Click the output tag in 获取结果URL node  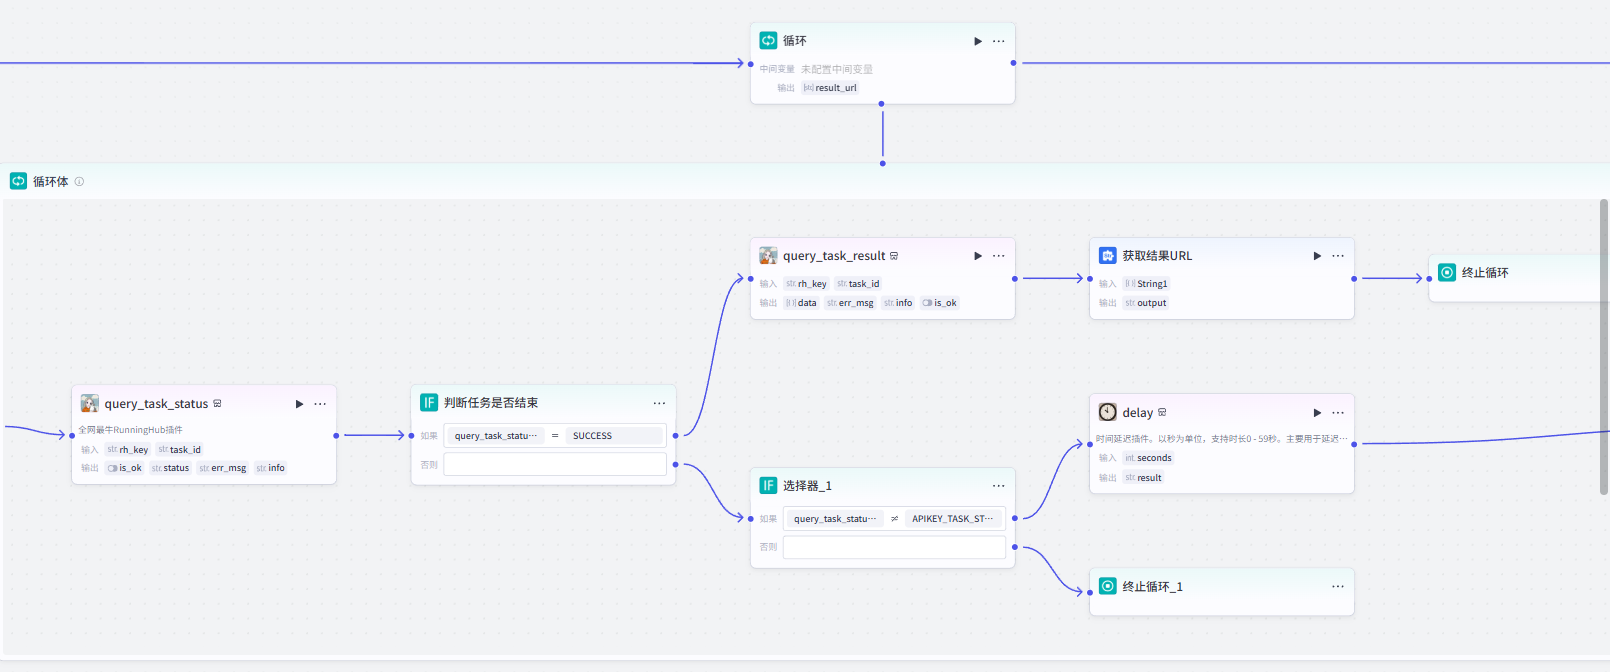point(1146,303)
